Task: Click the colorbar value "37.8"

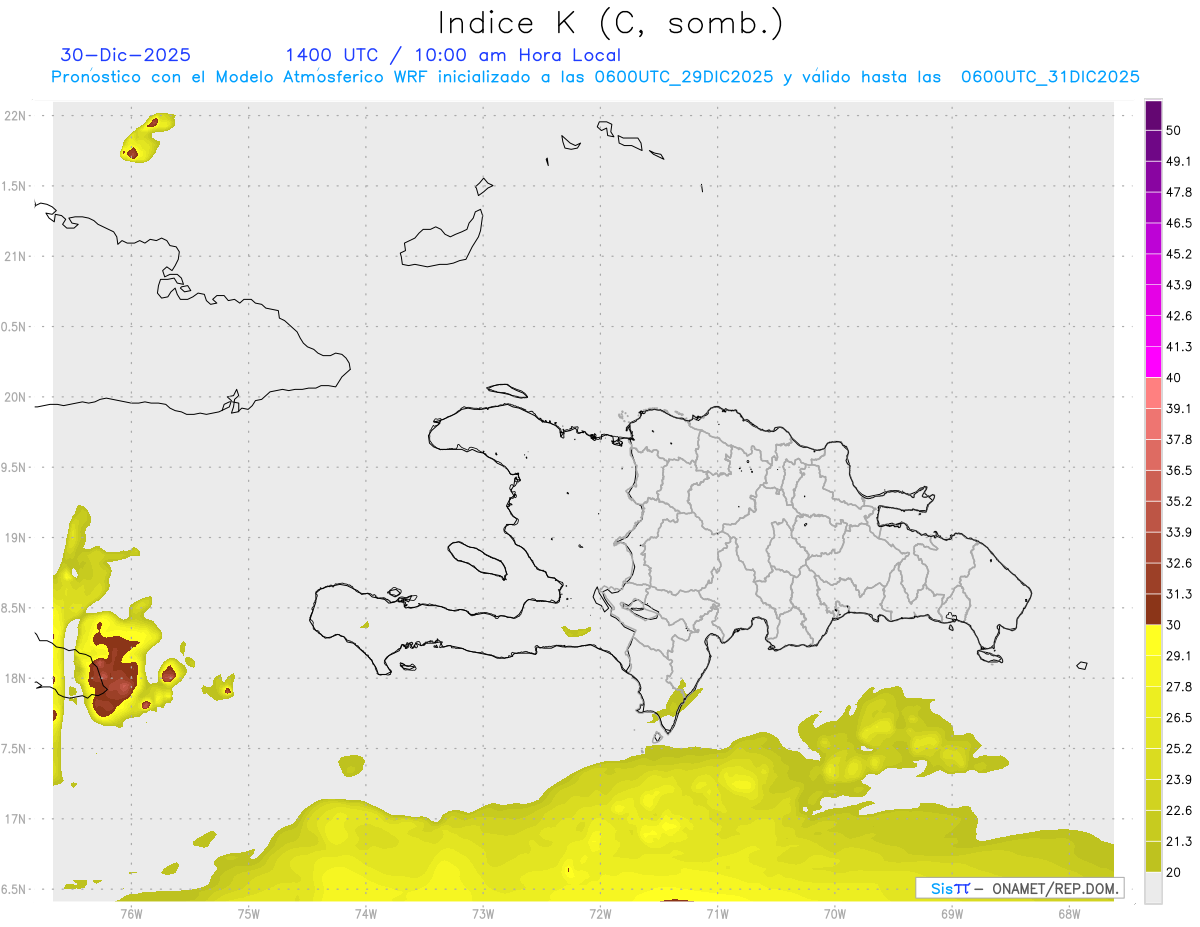Action: [1179, 439]
